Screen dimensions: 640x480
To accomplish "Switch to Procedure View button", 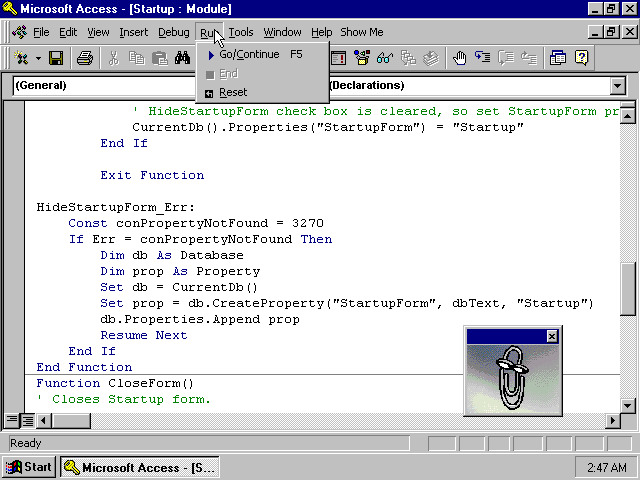I will [11, 420].
